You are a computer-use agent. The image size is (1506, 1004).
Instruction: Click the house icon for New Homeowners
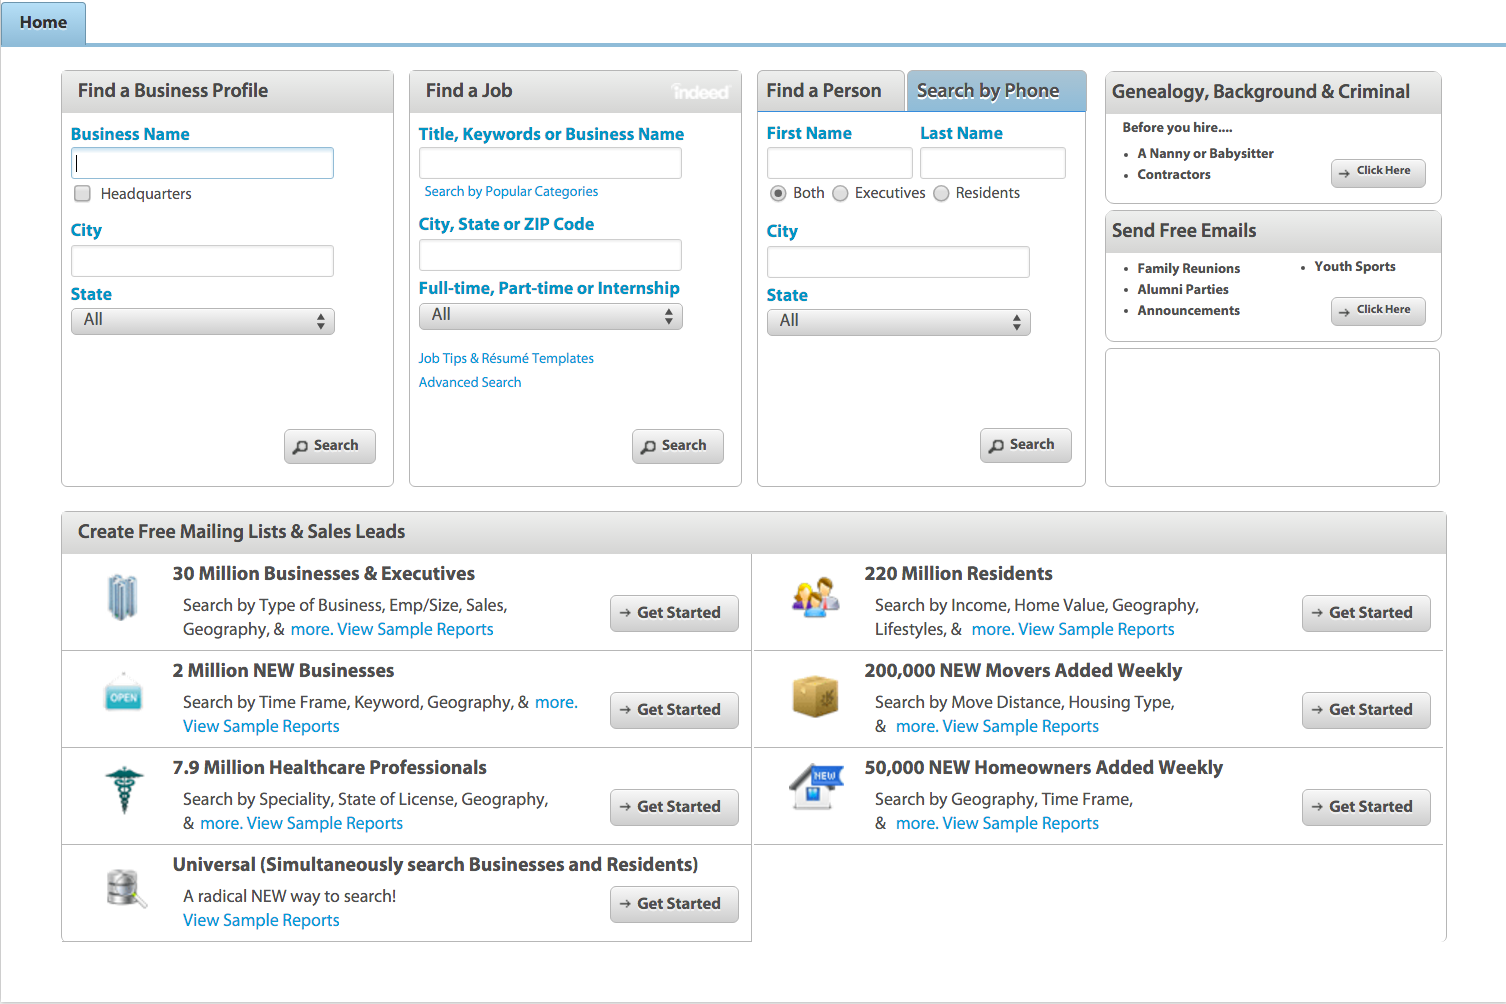click(x=817, y=787)
